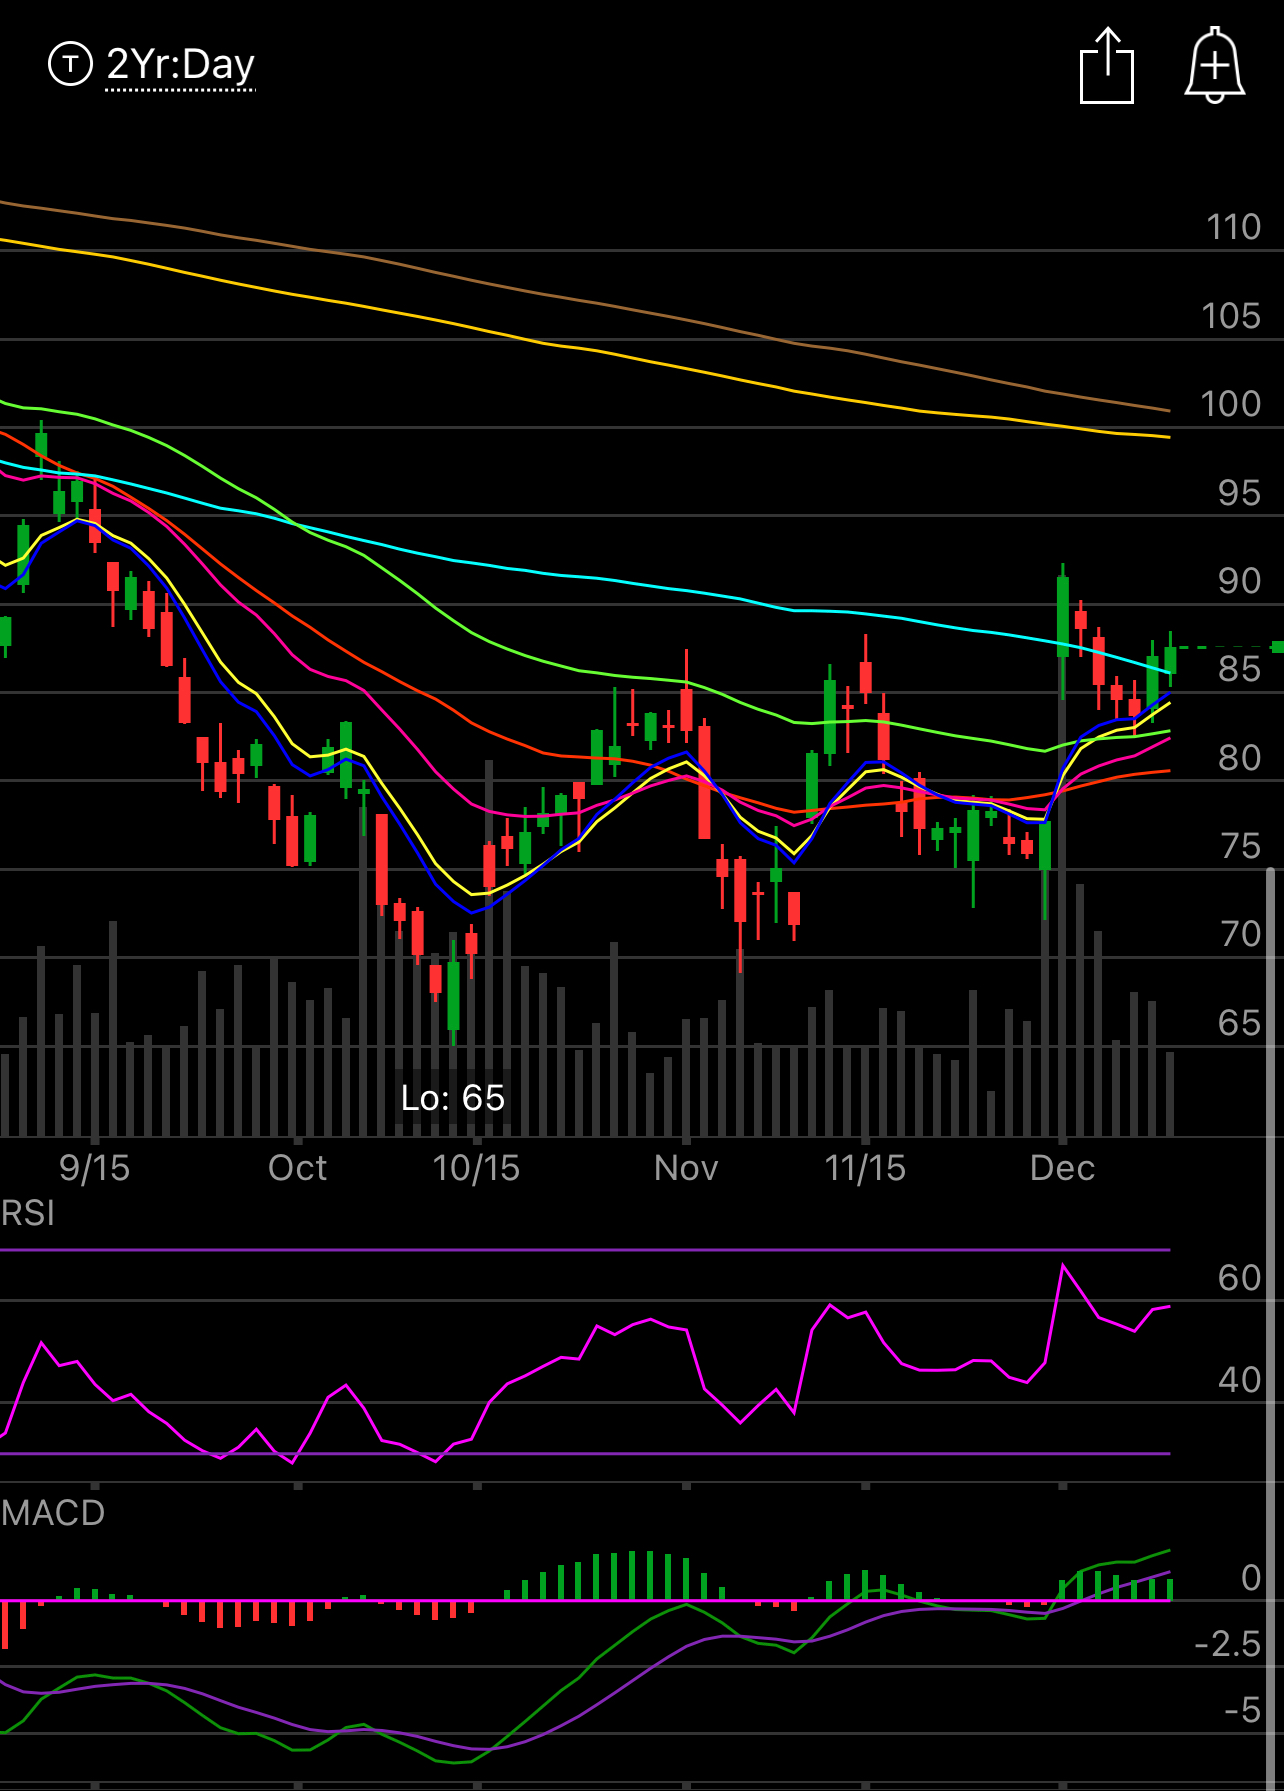
Task: Tap the 70 price axis label
Action: point(1240,934)
